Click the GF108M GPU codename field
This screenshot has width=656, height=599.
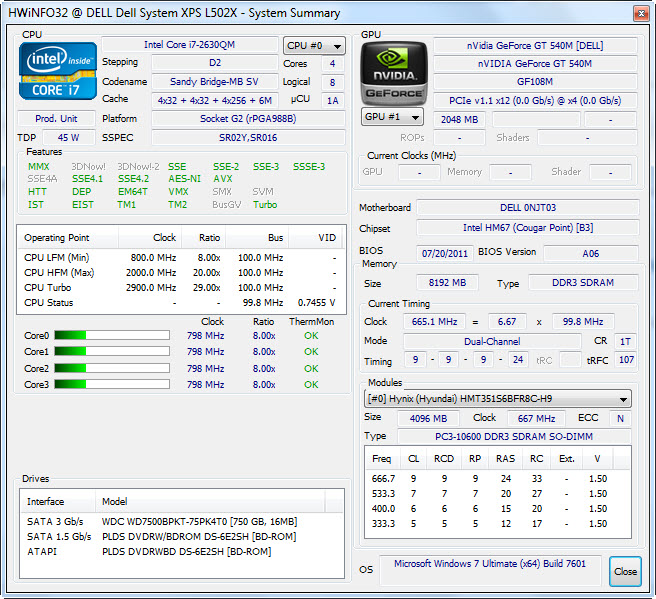535,82
